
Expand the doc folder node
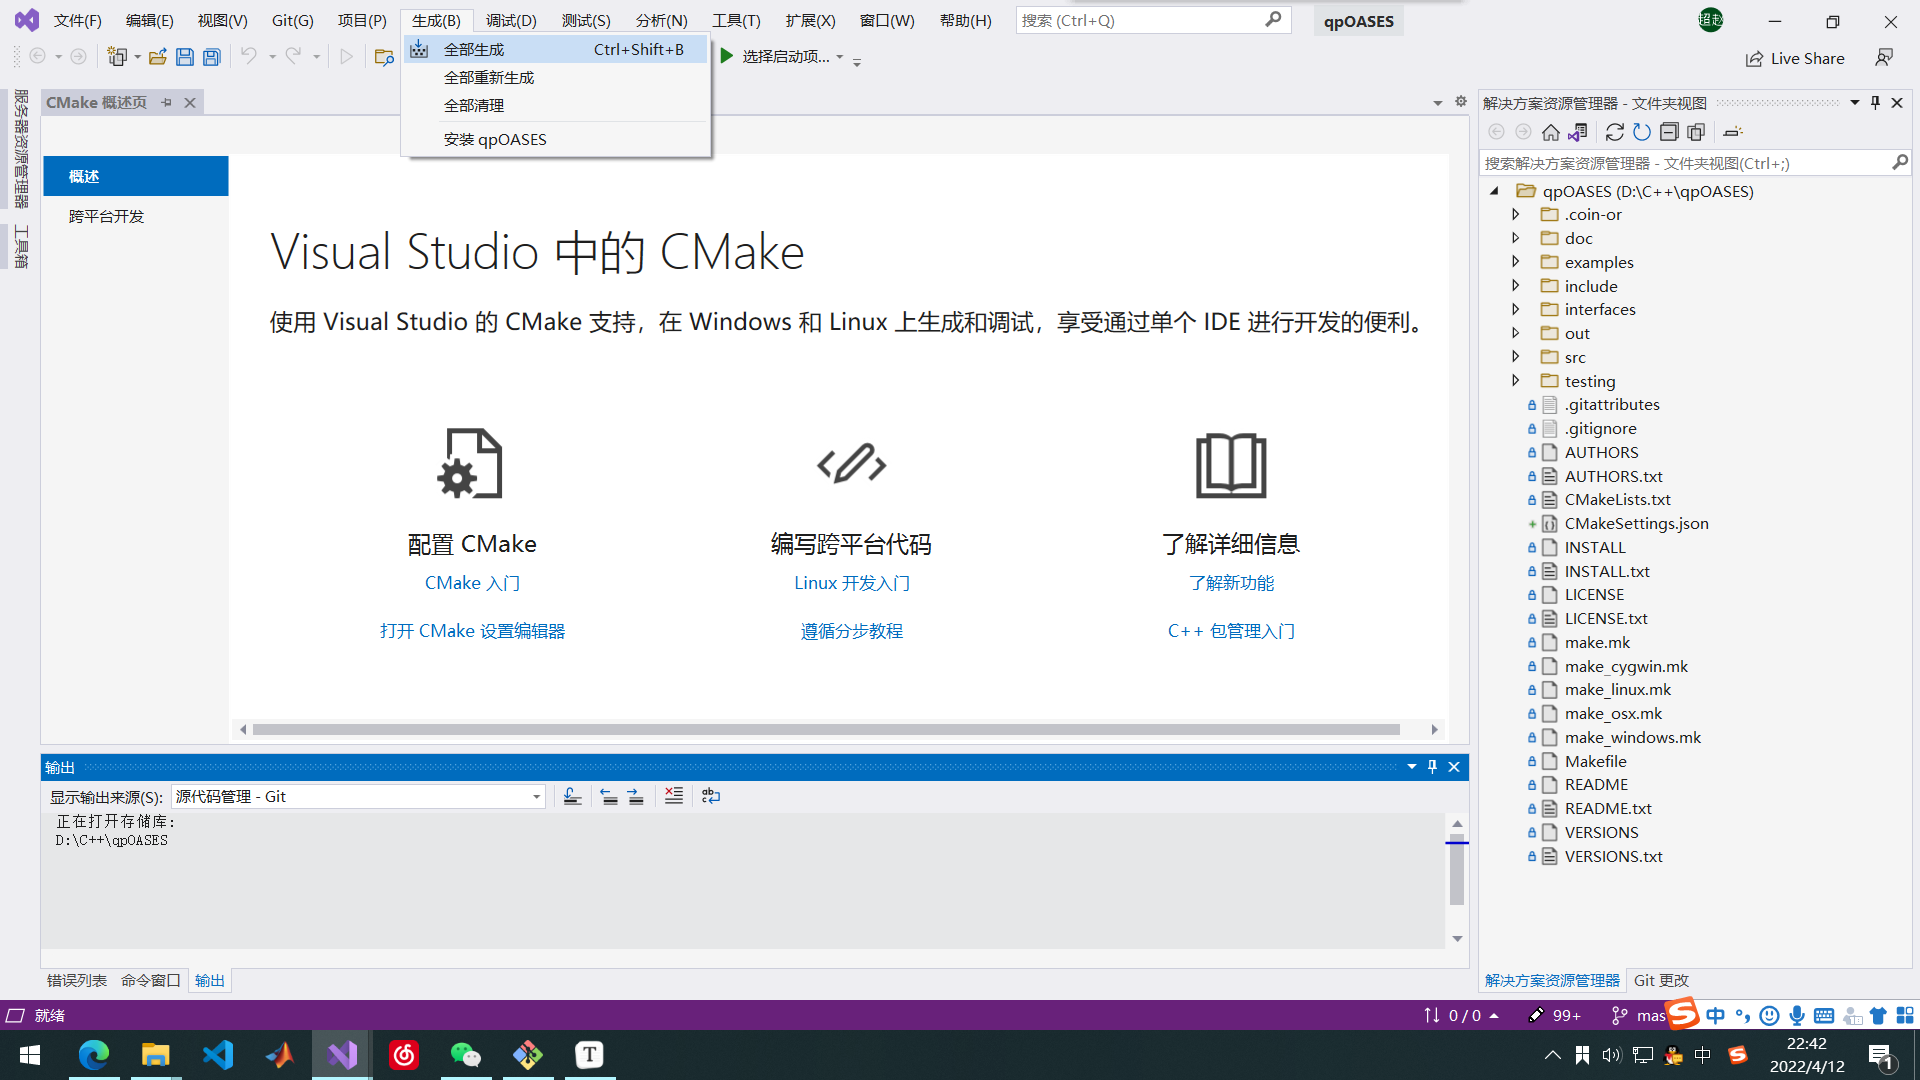(1516, 238)
